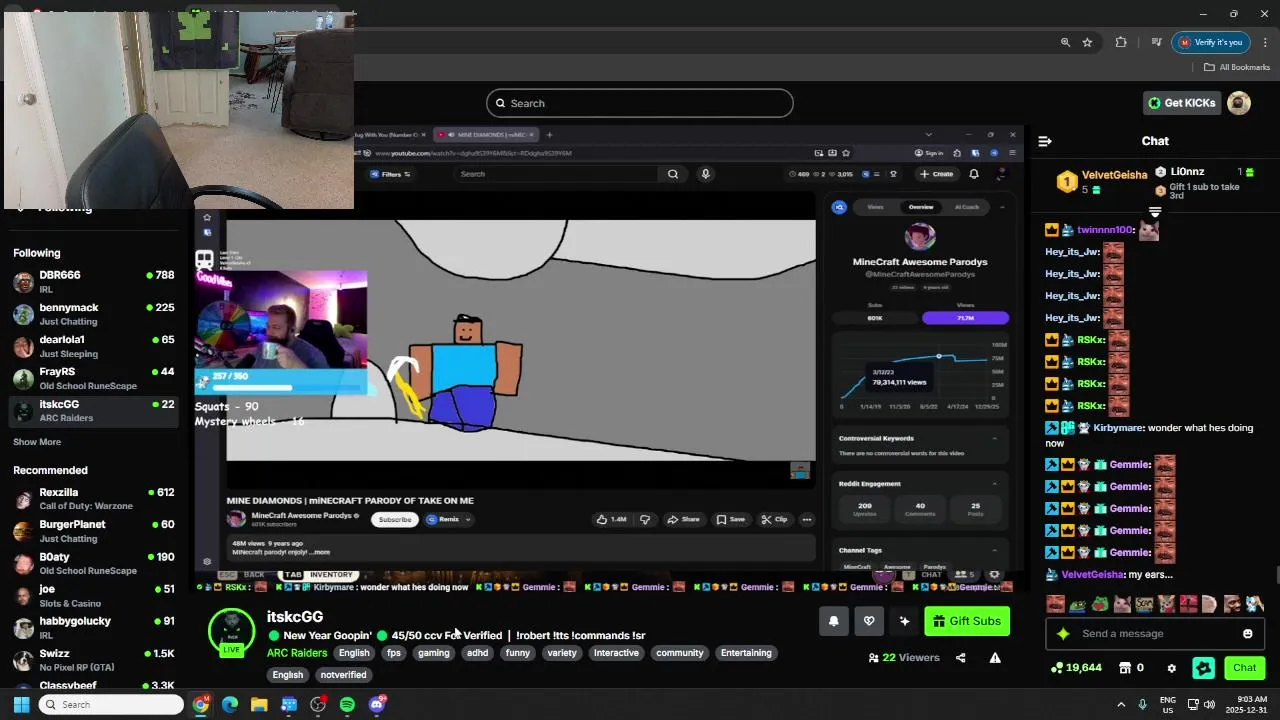Open habbygolucky IRL channel
Screen dimensions: 1280x720
(94, 628)
